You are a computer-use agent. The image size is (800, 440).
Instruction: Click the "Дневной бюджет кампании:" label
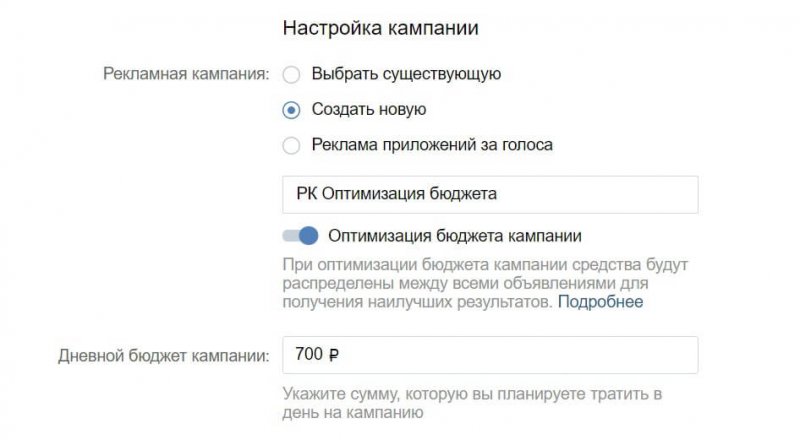tap(163, 355)
